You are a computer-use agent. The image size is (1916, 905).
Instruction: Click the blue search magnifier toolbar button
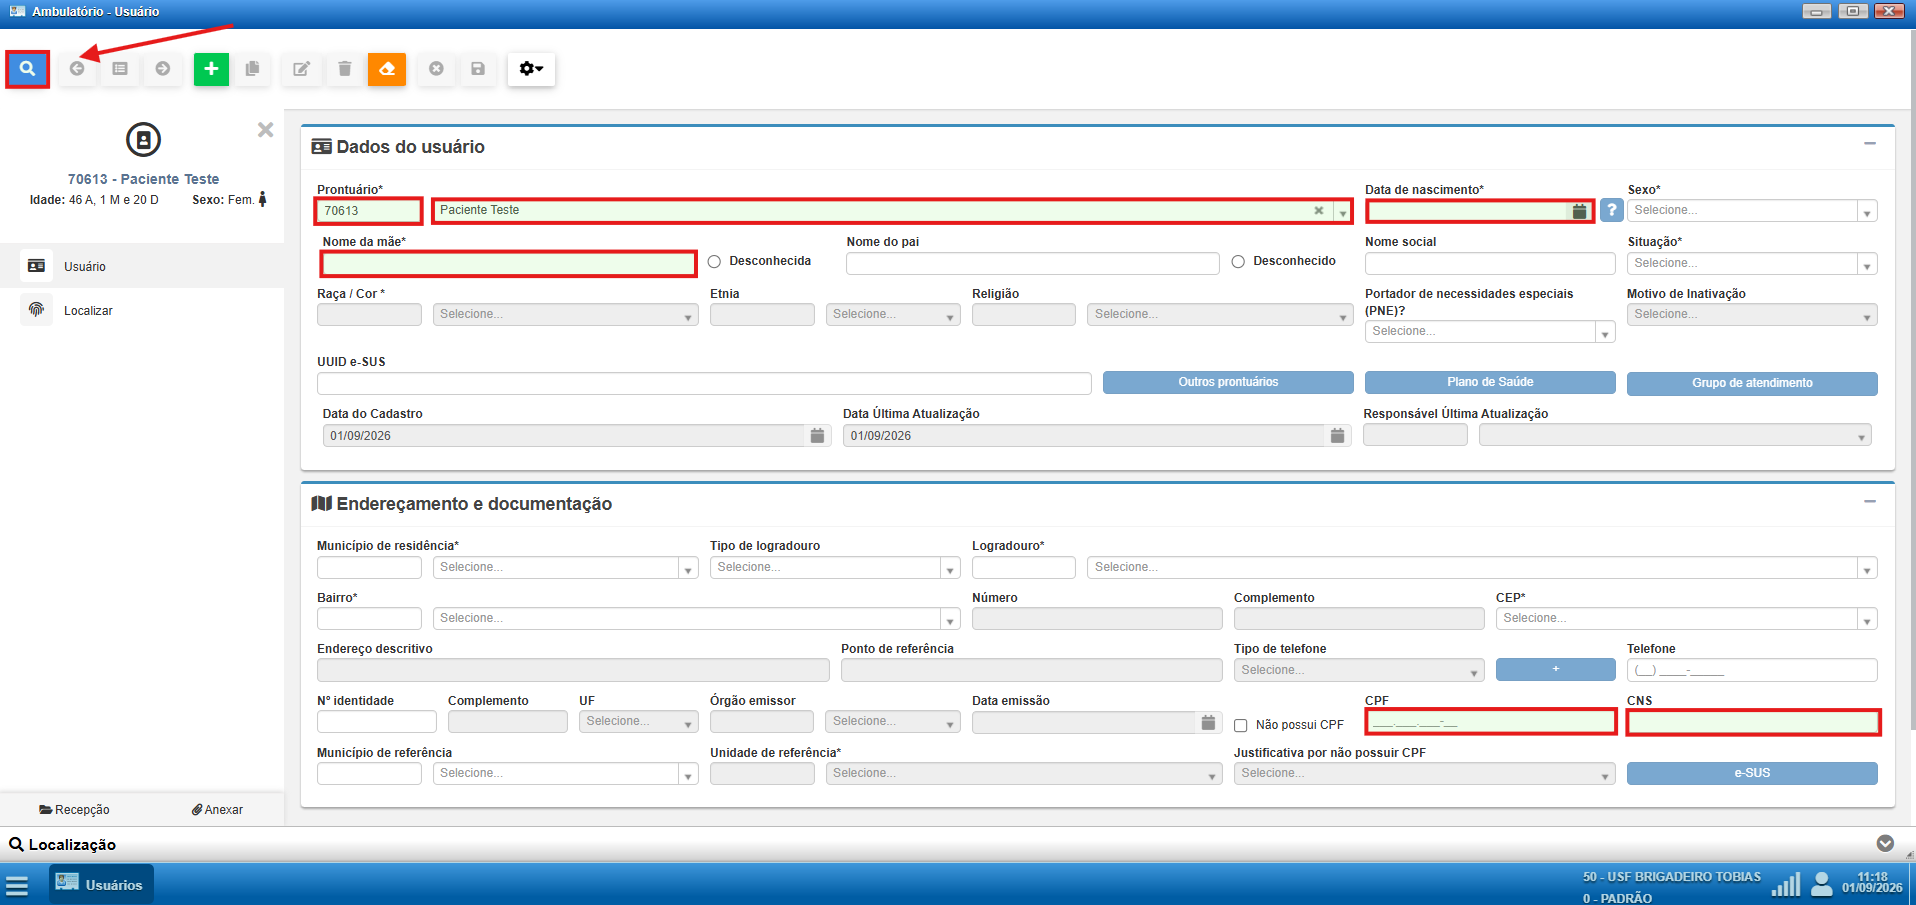tap(27, 69)
